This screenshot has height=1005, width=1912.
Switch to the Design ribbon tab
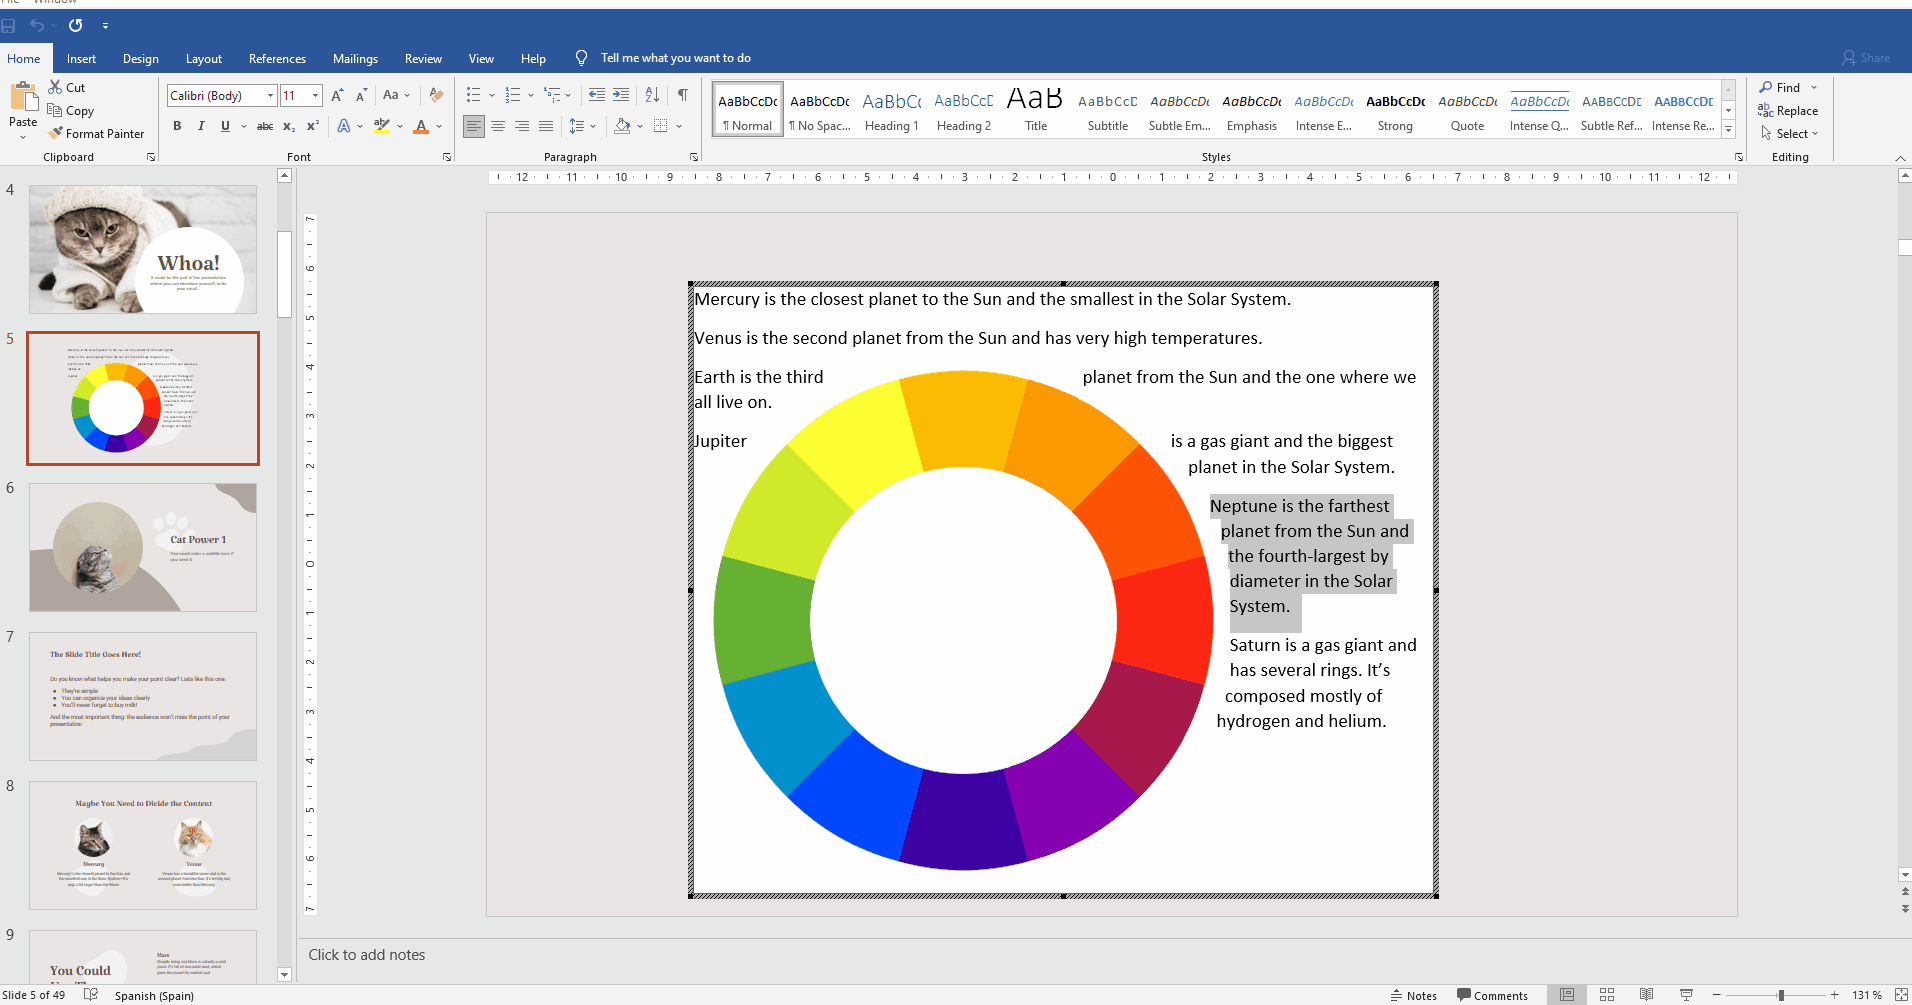(140, 59)
